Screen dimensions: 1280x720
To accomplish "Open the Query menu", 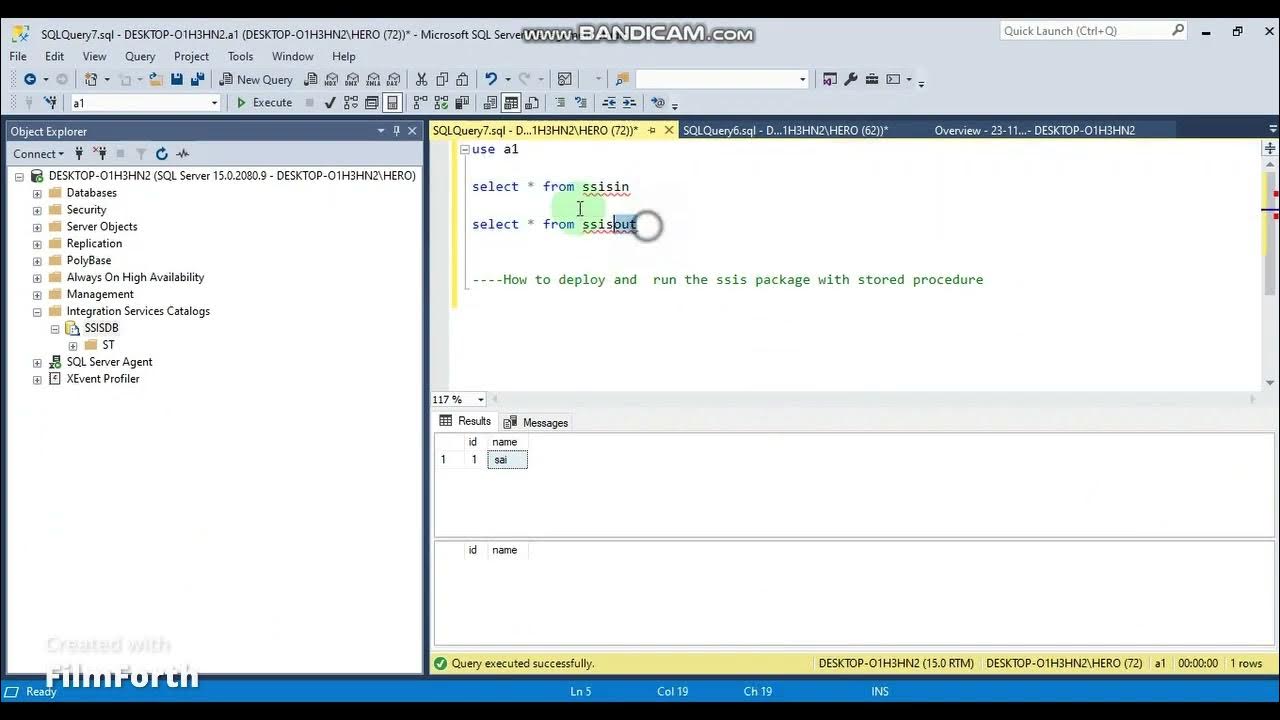I will [140, 56].
